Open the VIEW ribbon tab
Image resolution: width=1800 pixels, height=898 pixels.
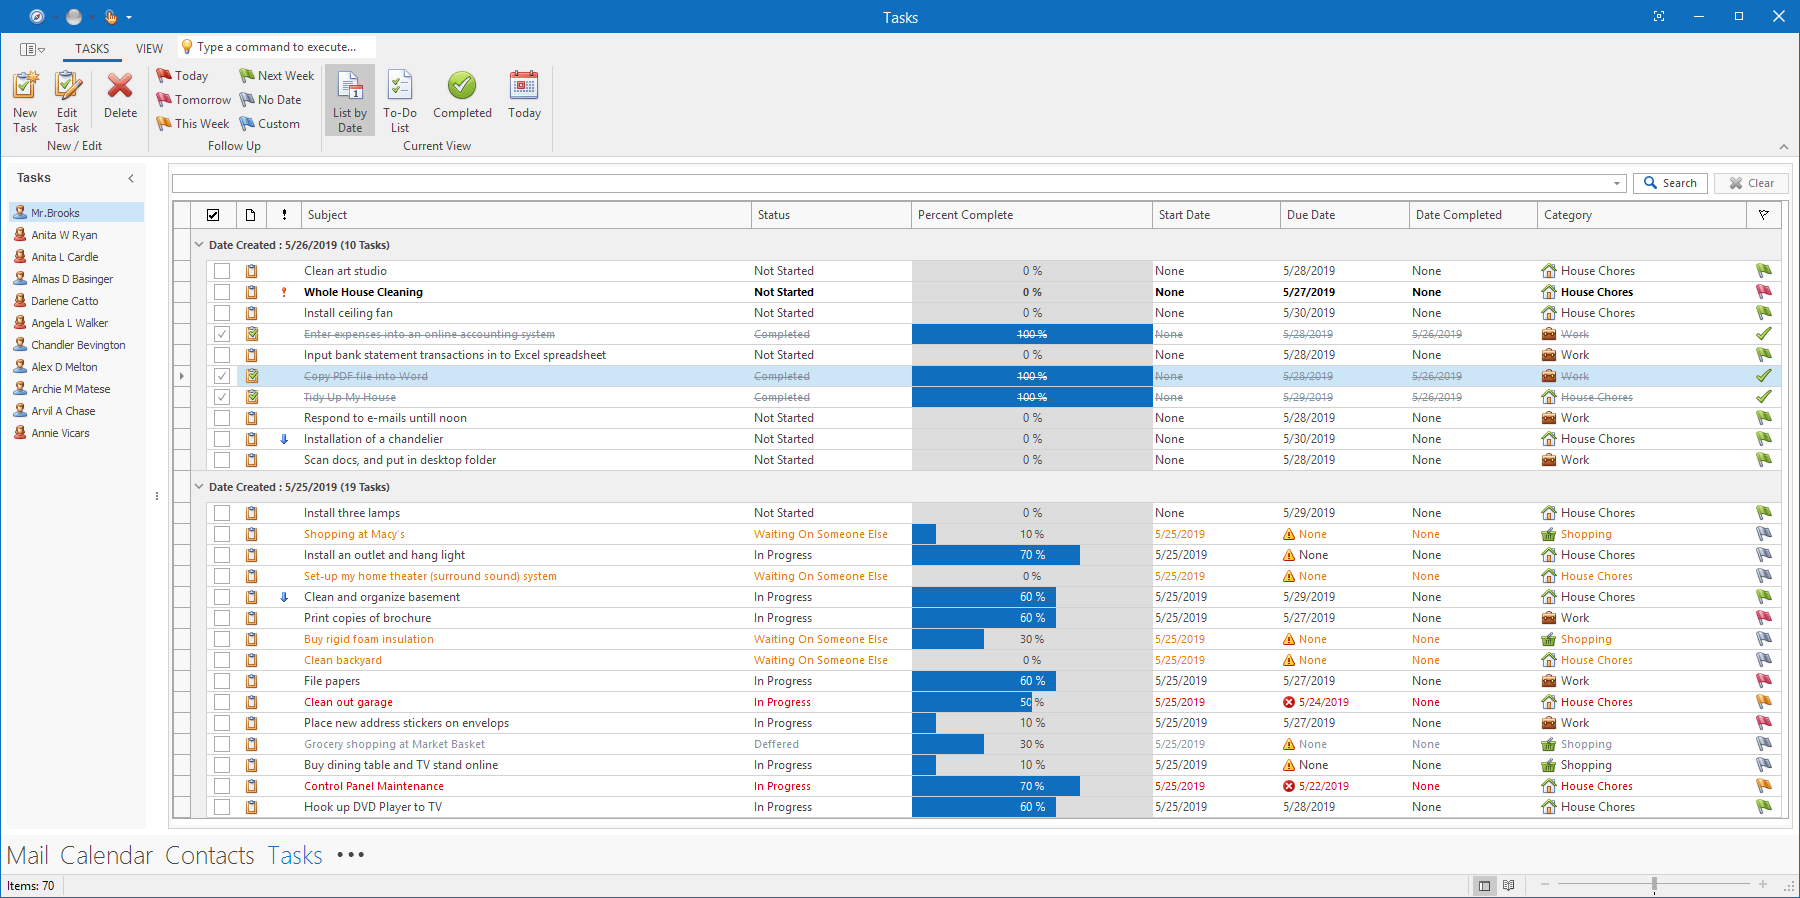149,48
